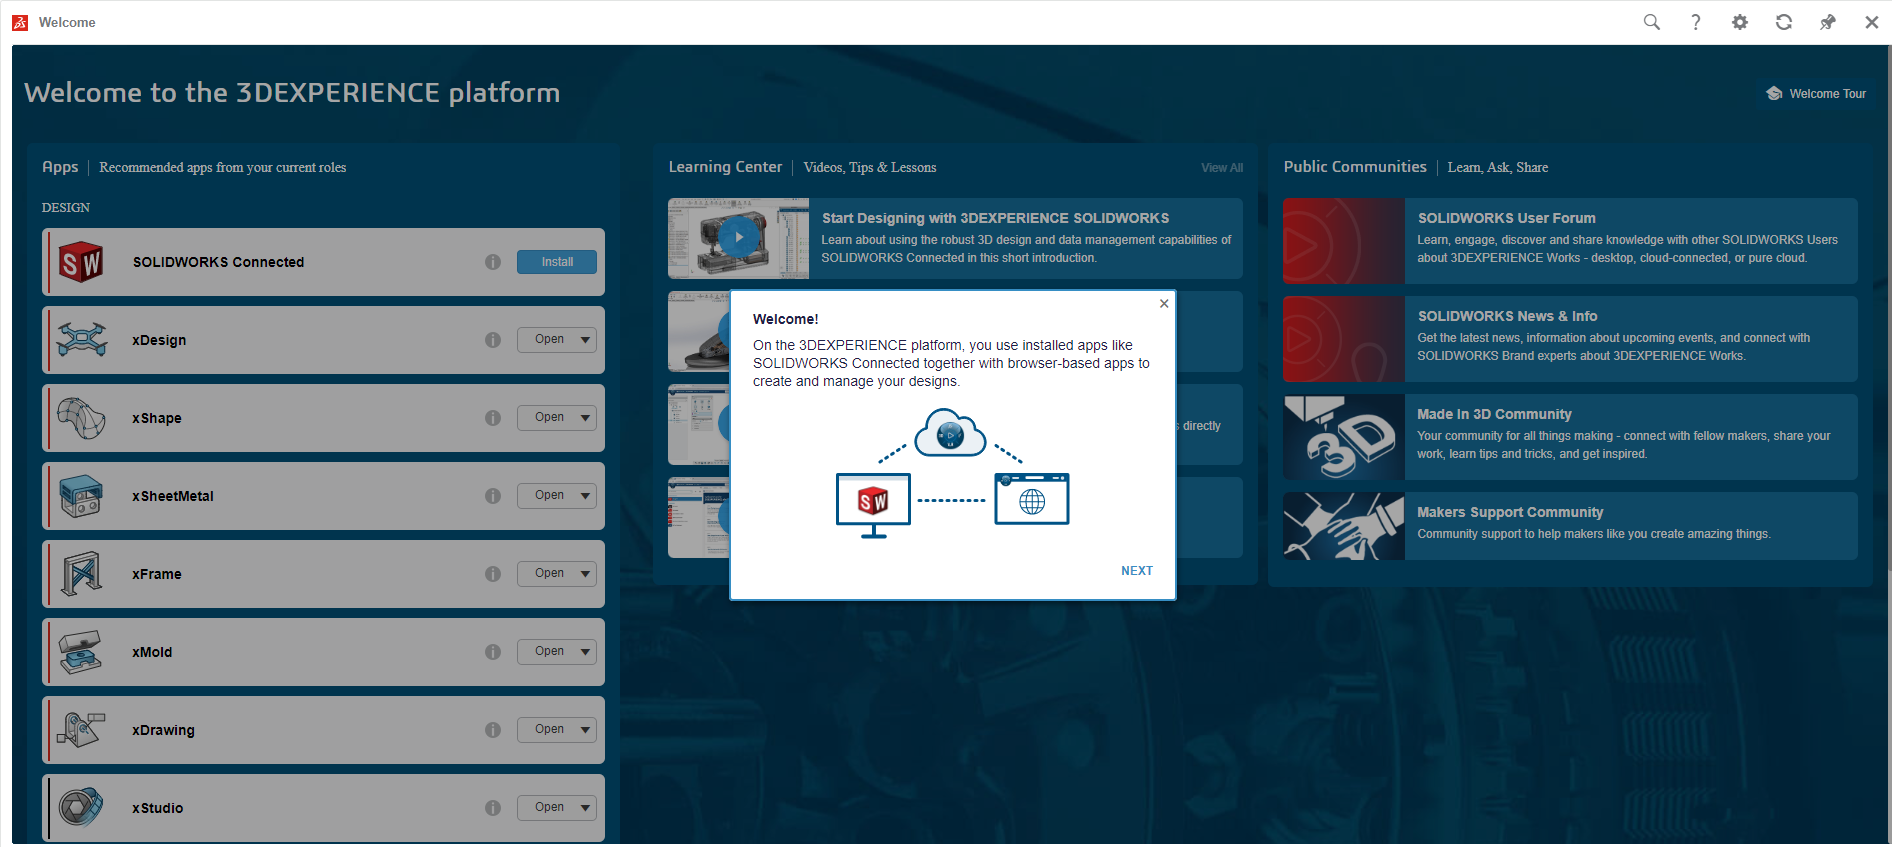Click the SOLIDWORKS Connected app icon
Image resolution: width=1892 pixels, height=847 pixels.
(x=81, y=262)
